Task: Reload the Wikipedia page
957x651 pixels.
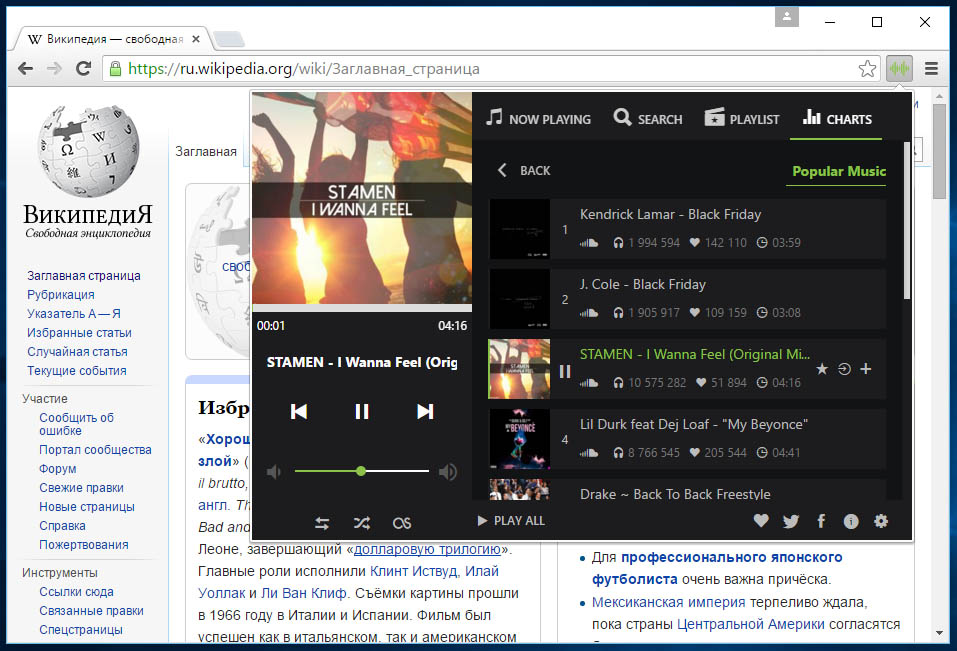Action: point(84,68)
